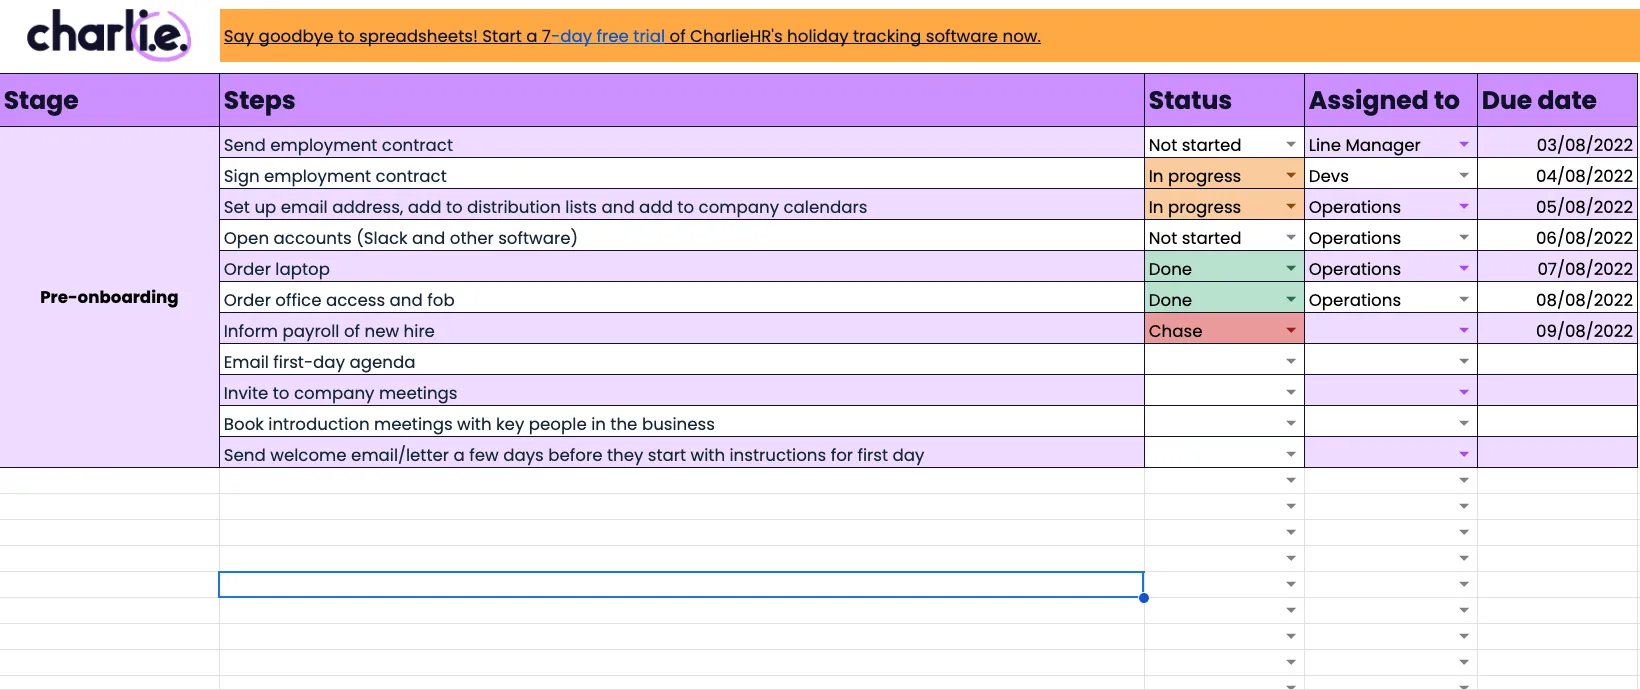Viewport: 1640px width, 690px height.
Task: Click the 09/08/2022 due date cell
Action: 1557,331
